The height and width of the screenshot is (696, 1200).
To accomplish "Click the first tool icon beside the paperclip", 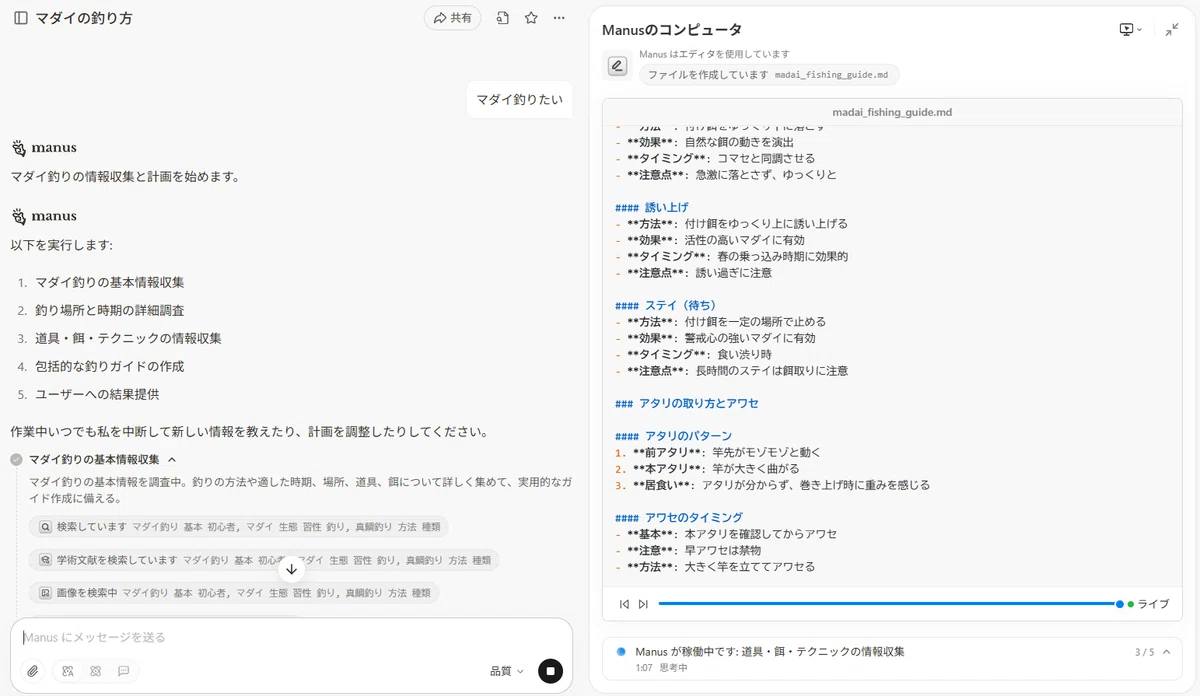I will tap(68, 671).
